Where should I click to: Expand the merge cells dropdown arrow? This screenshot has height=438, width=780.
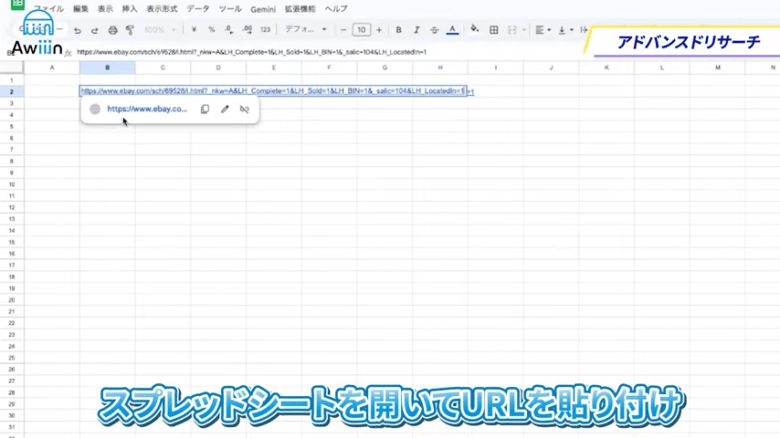(x=524, y=30)
